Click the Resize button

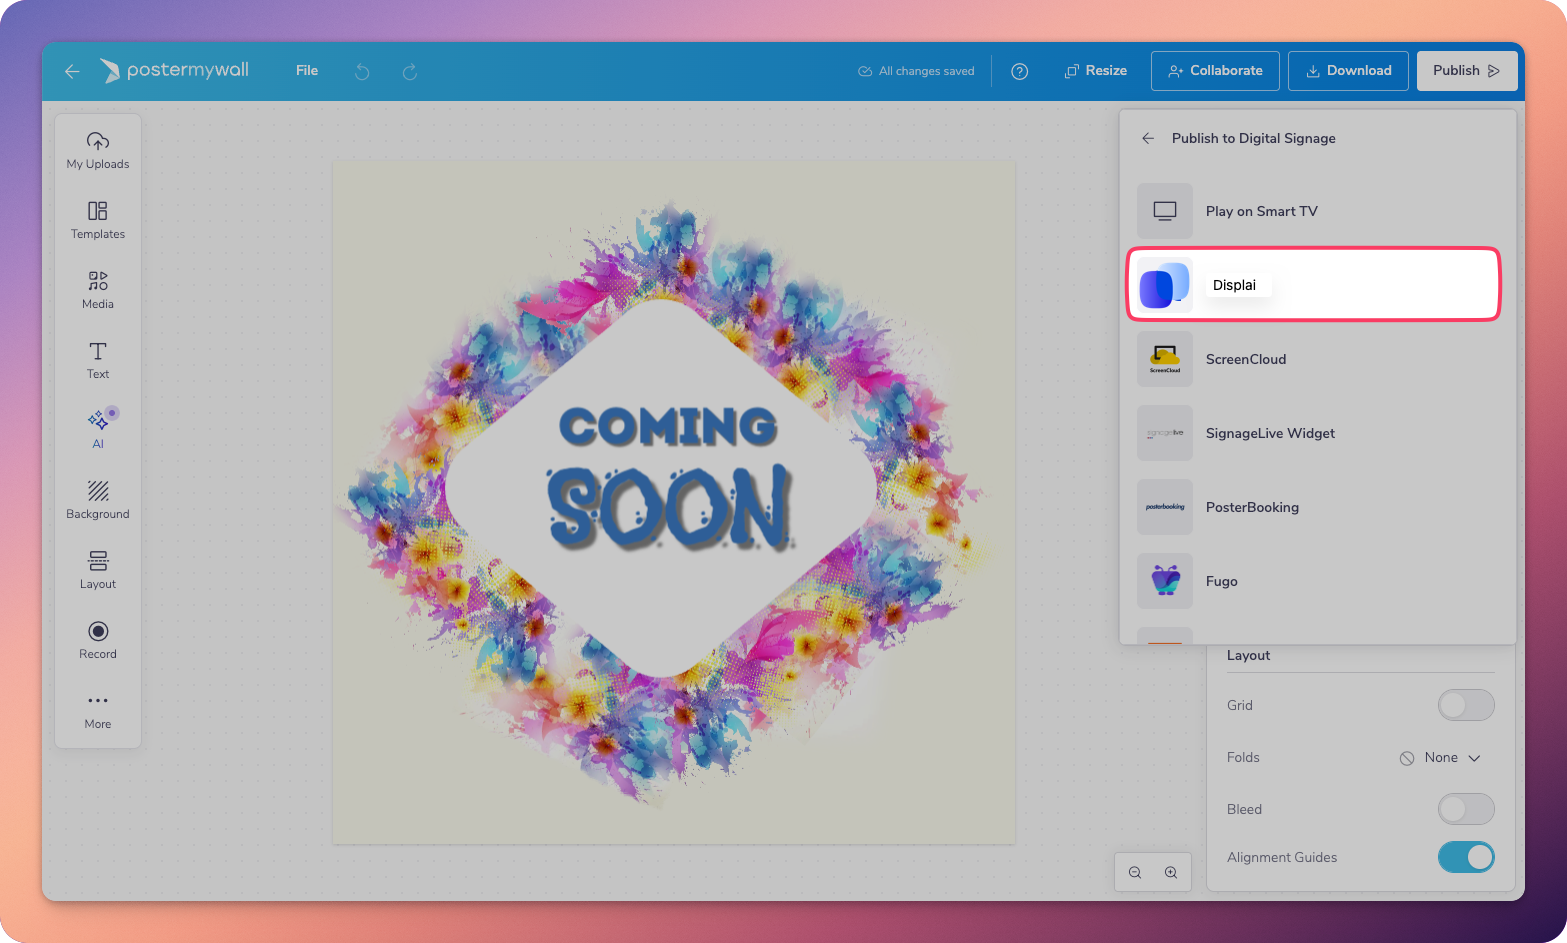(x=1096, y=71)
